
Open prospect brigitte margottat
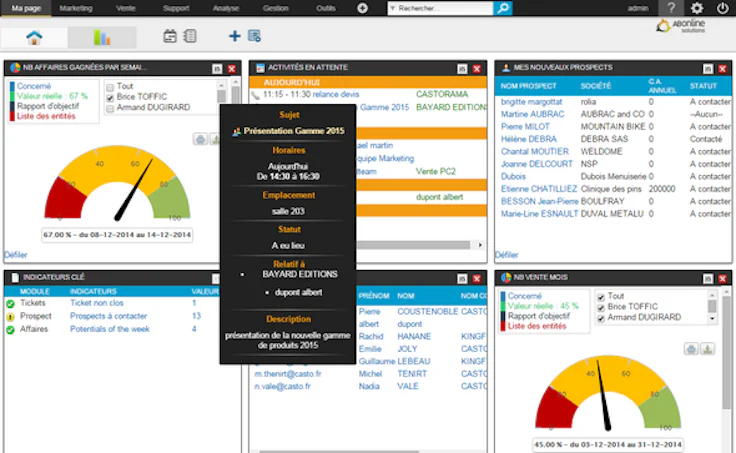tap(531, 102)
